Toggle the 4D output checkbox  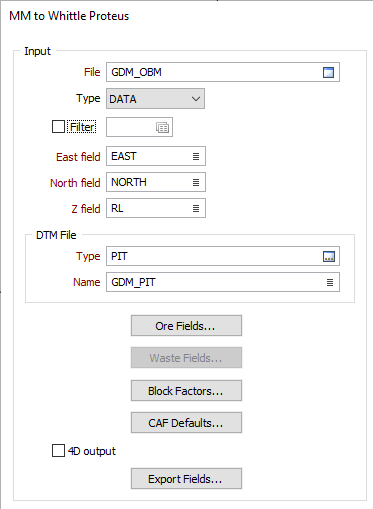tap(58, 451)
